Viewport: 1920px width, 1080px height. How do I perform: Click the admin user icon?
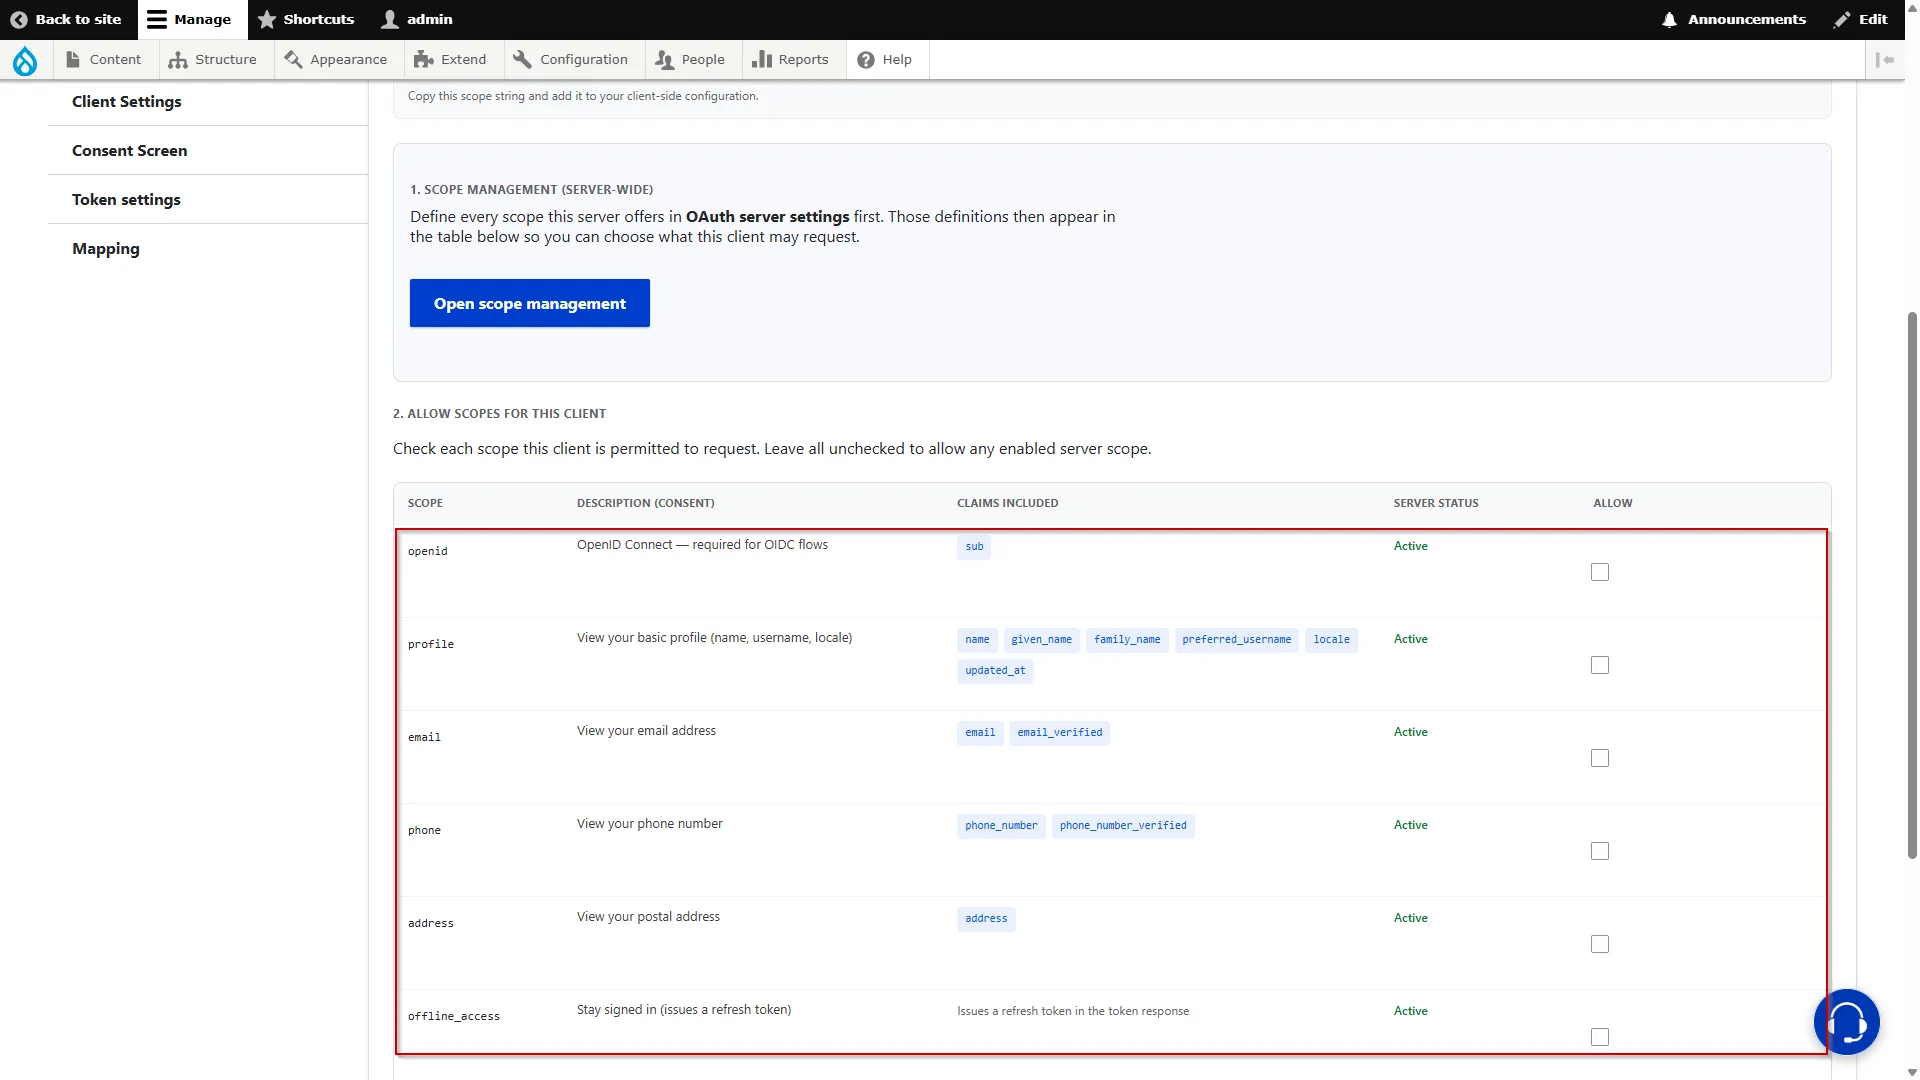point(390,19)
